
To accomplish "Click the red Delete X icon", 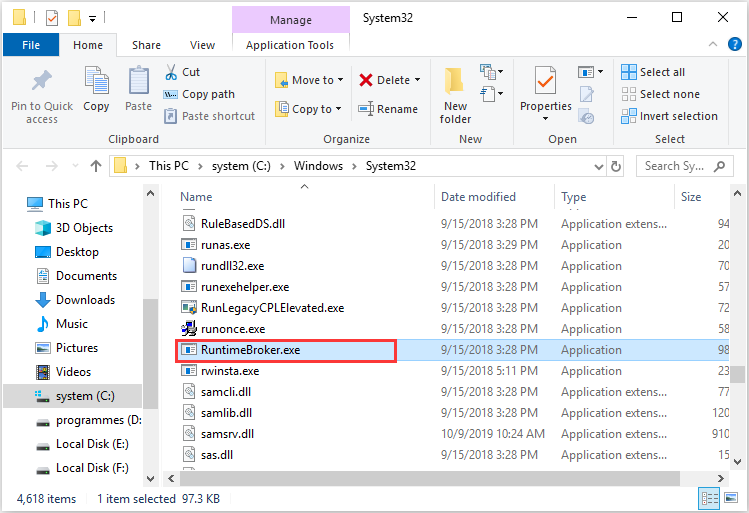I will pyautogui.click(x=365, y=80).
